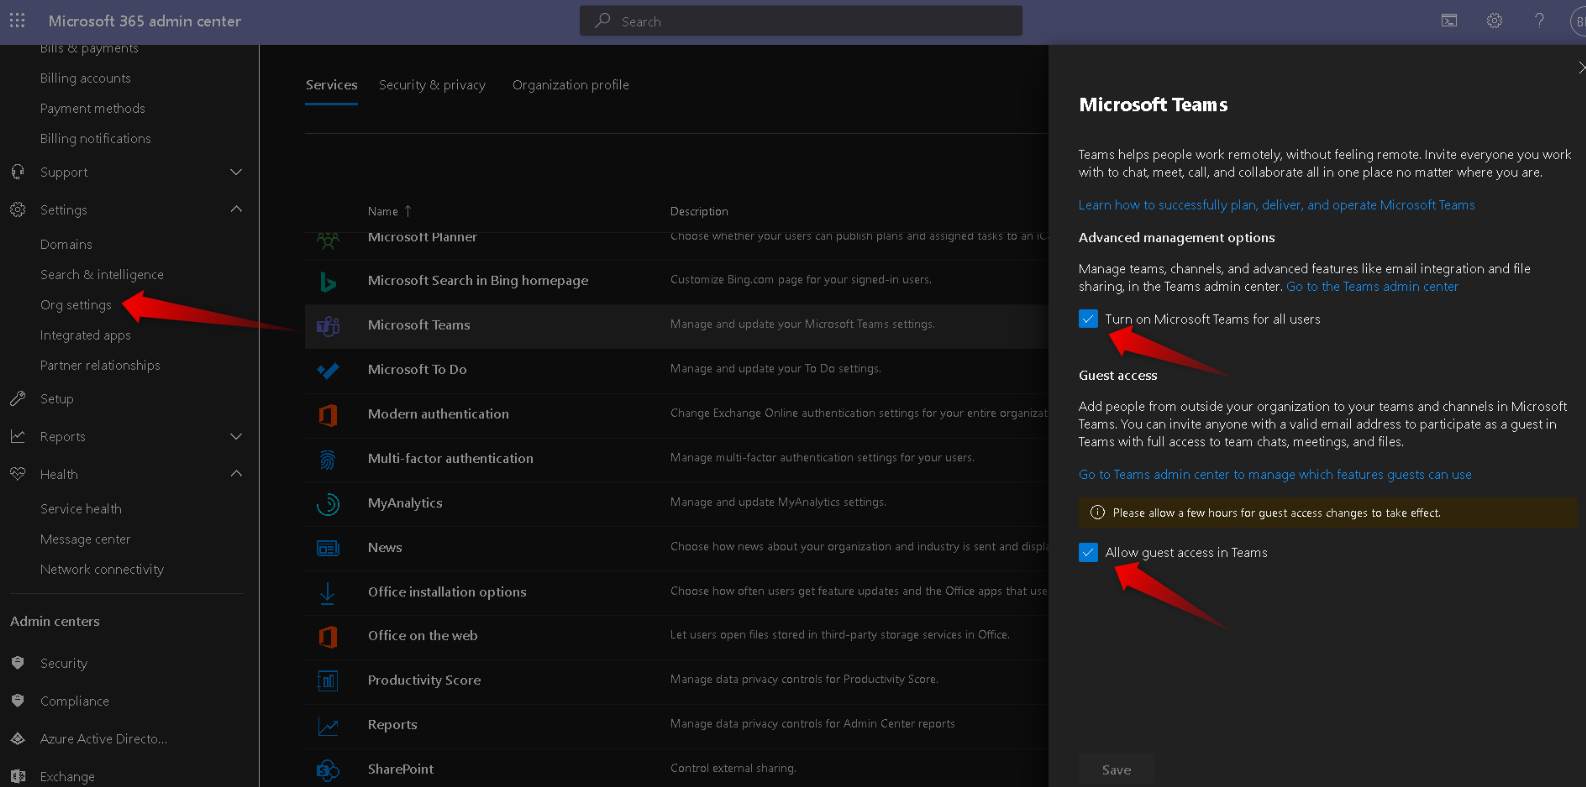Click the Multi-factor authentication fingerprint icon
This screenshot has height=787, width=1586.
(x=327, y=459)
